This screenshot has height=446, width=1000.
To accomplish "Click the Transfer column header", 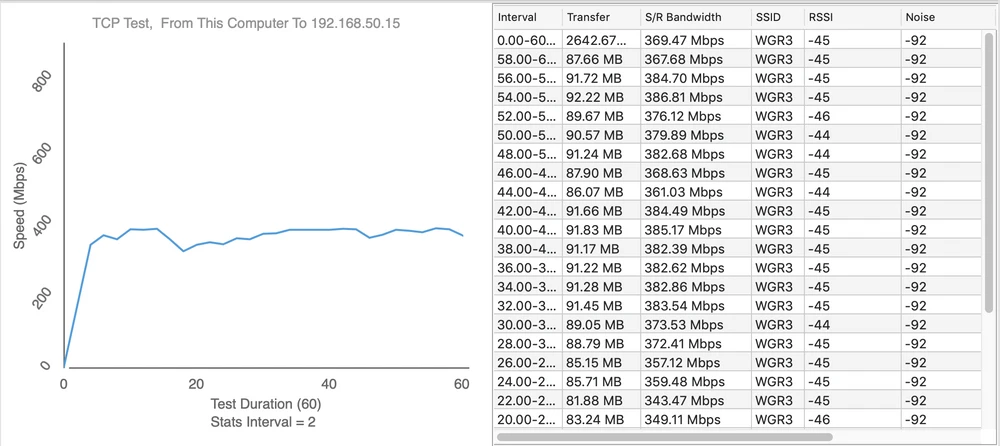I will (x=598, y=18).
